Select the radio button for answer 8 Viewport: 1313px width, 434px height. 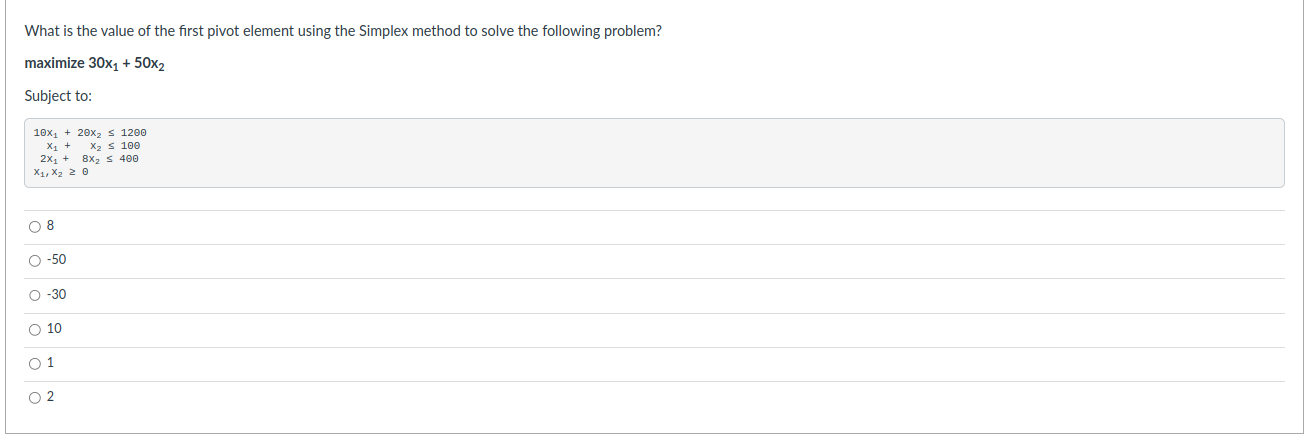coord(35,227)
